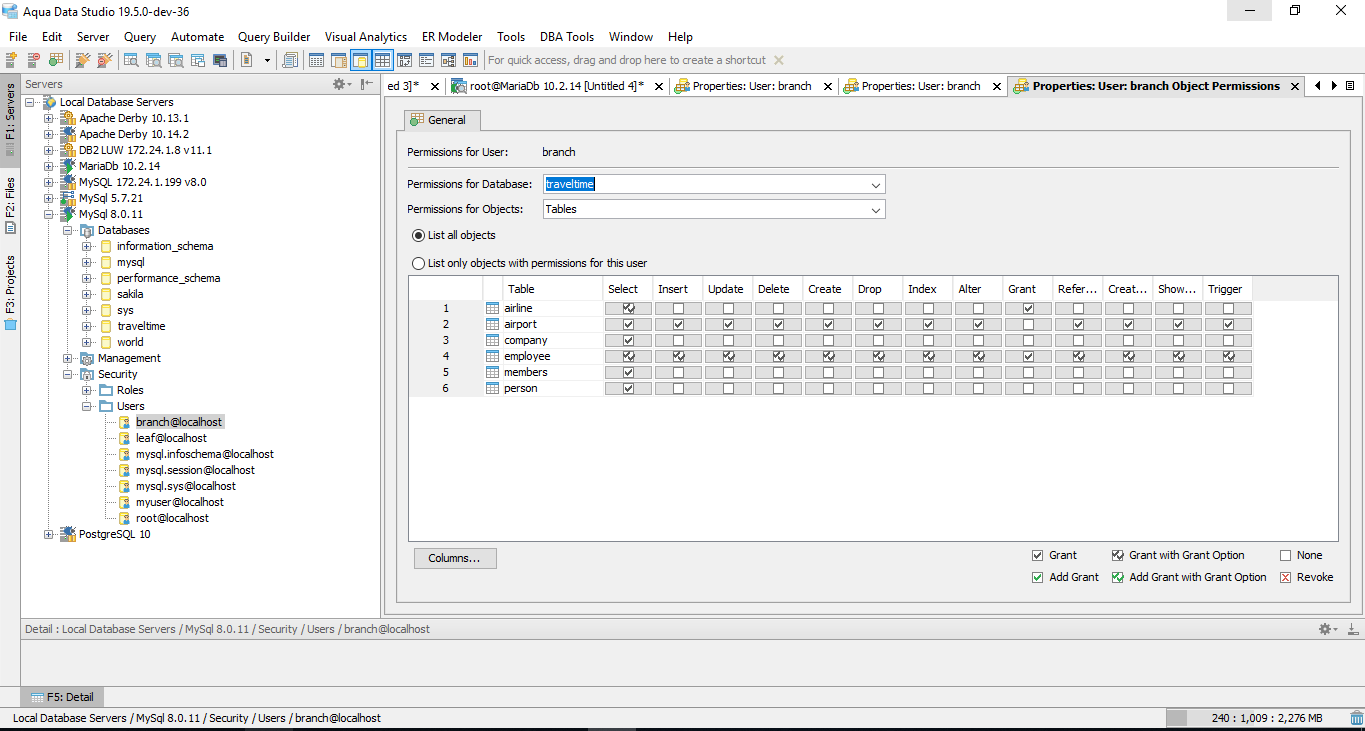Click the DB2 LUW server icon
Viewport: 1365px width, 731px height.
(68, 150)
